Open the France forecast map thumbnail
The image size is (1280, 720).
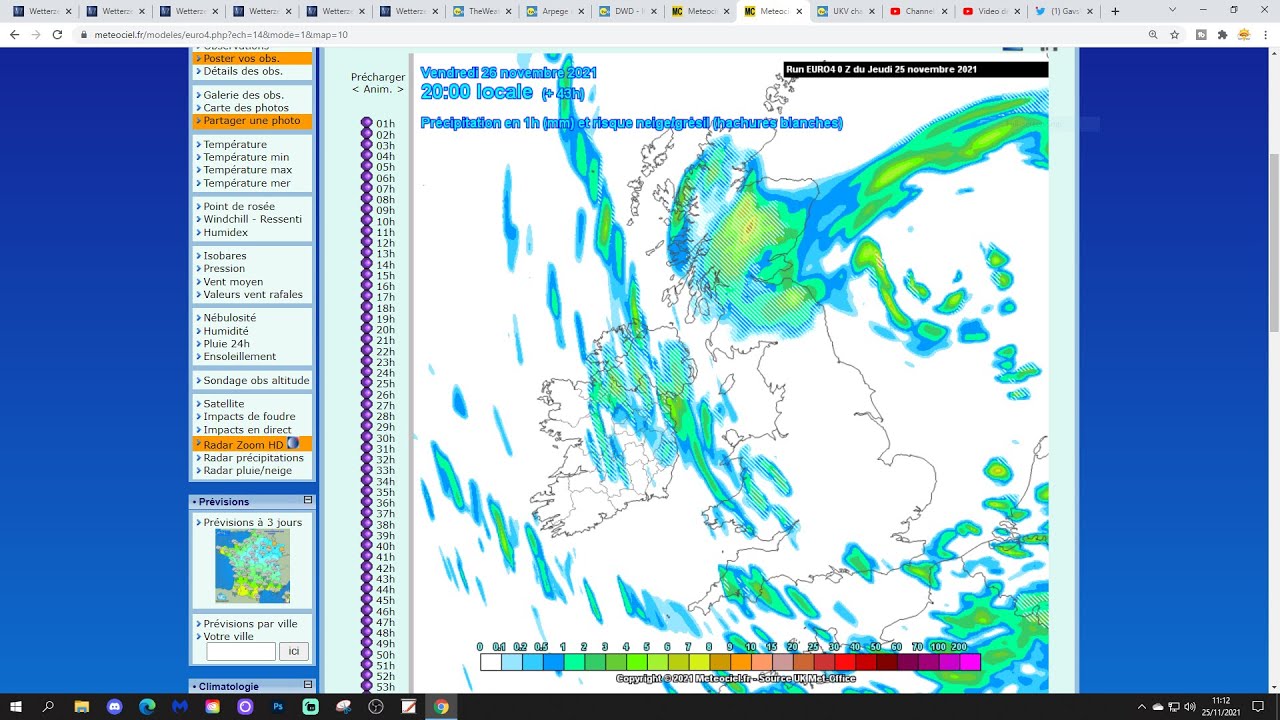tap(252, 566)
